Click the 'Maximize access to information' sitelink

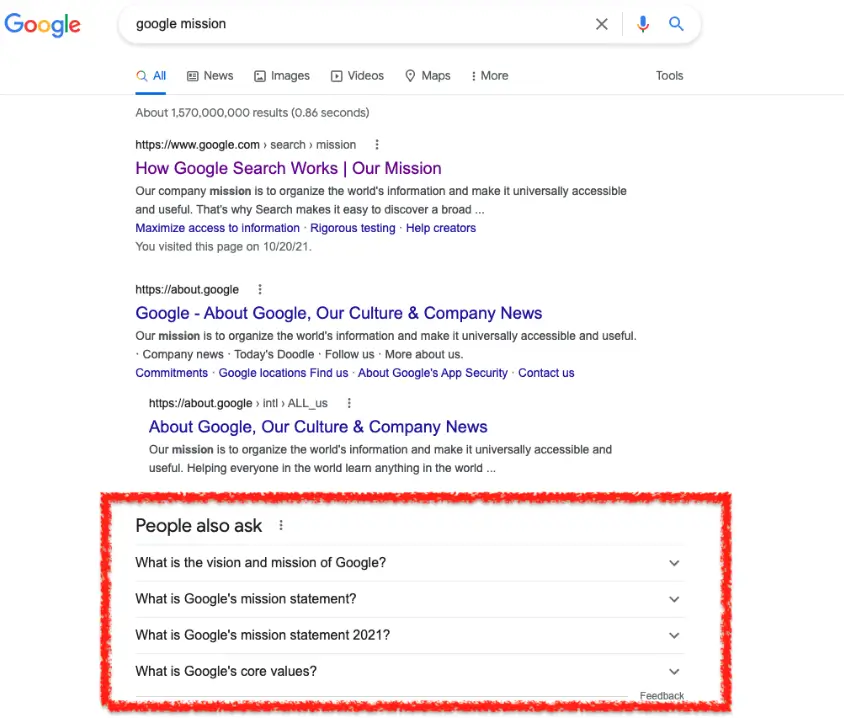coord(217,227)
